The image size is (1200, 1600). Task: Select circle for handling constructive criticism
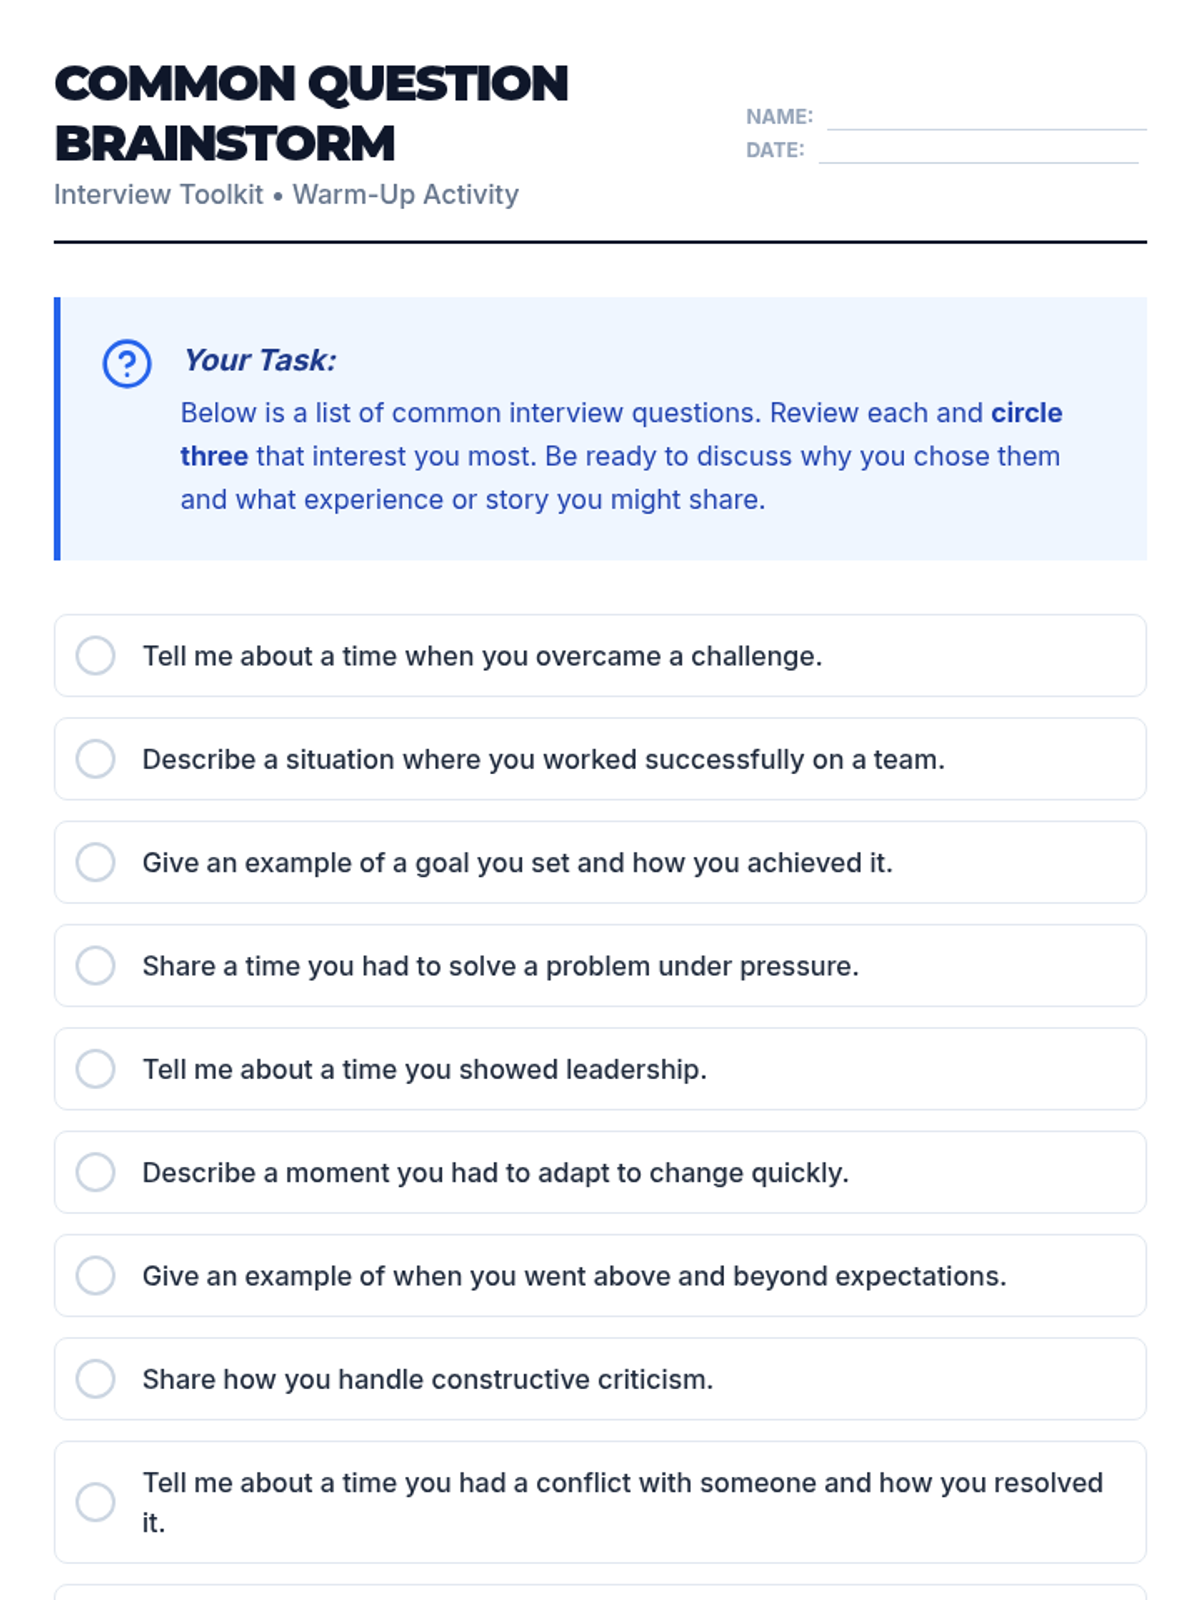pos(96,1379)
